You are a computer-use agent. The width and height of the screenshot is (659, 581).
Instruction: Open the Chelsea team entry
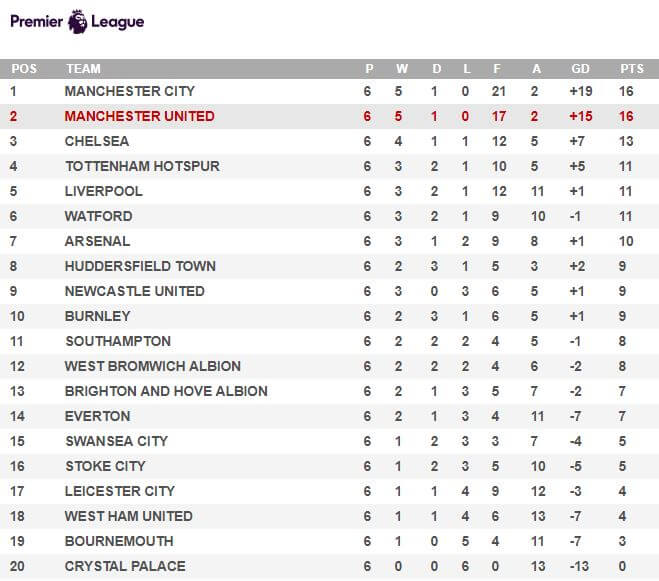pyautogui.click(x=97, y=141)
